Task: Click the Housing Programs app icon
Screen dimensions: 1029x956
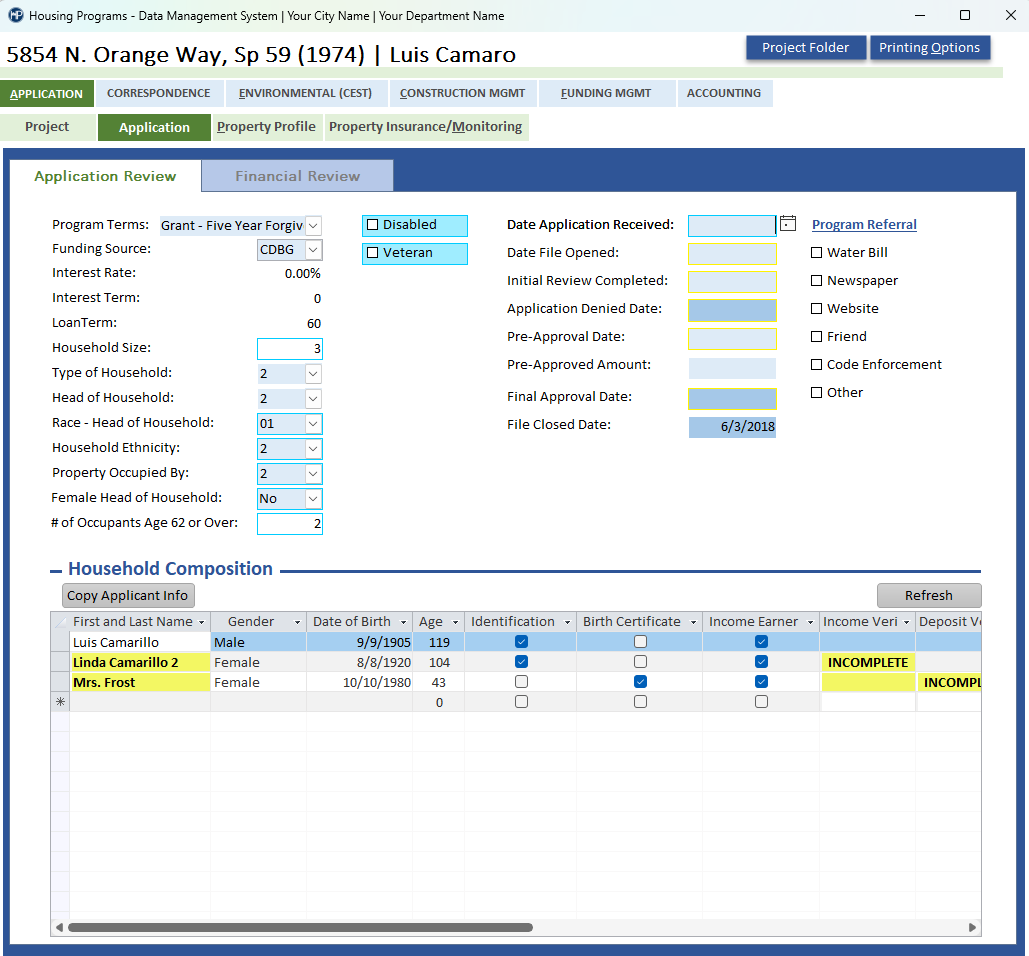Action: (x=16, y=15)
